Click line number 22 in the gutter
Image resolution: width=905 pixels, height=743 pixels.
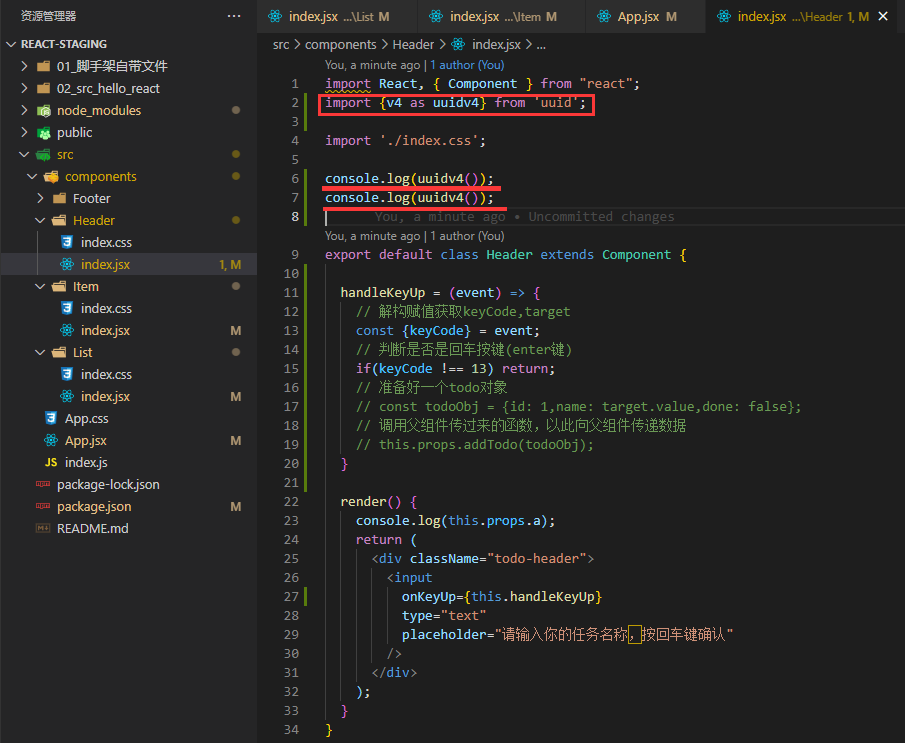tap(291, 502)
